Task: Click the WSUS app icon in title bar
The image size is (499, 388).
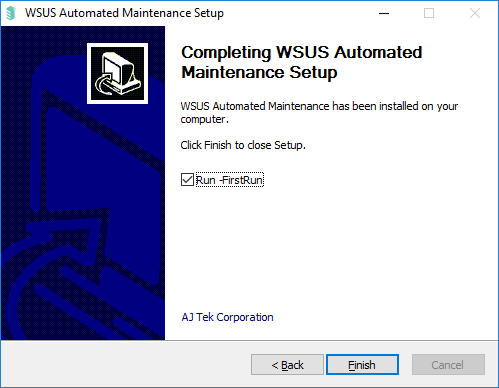Action: (11, 13)
